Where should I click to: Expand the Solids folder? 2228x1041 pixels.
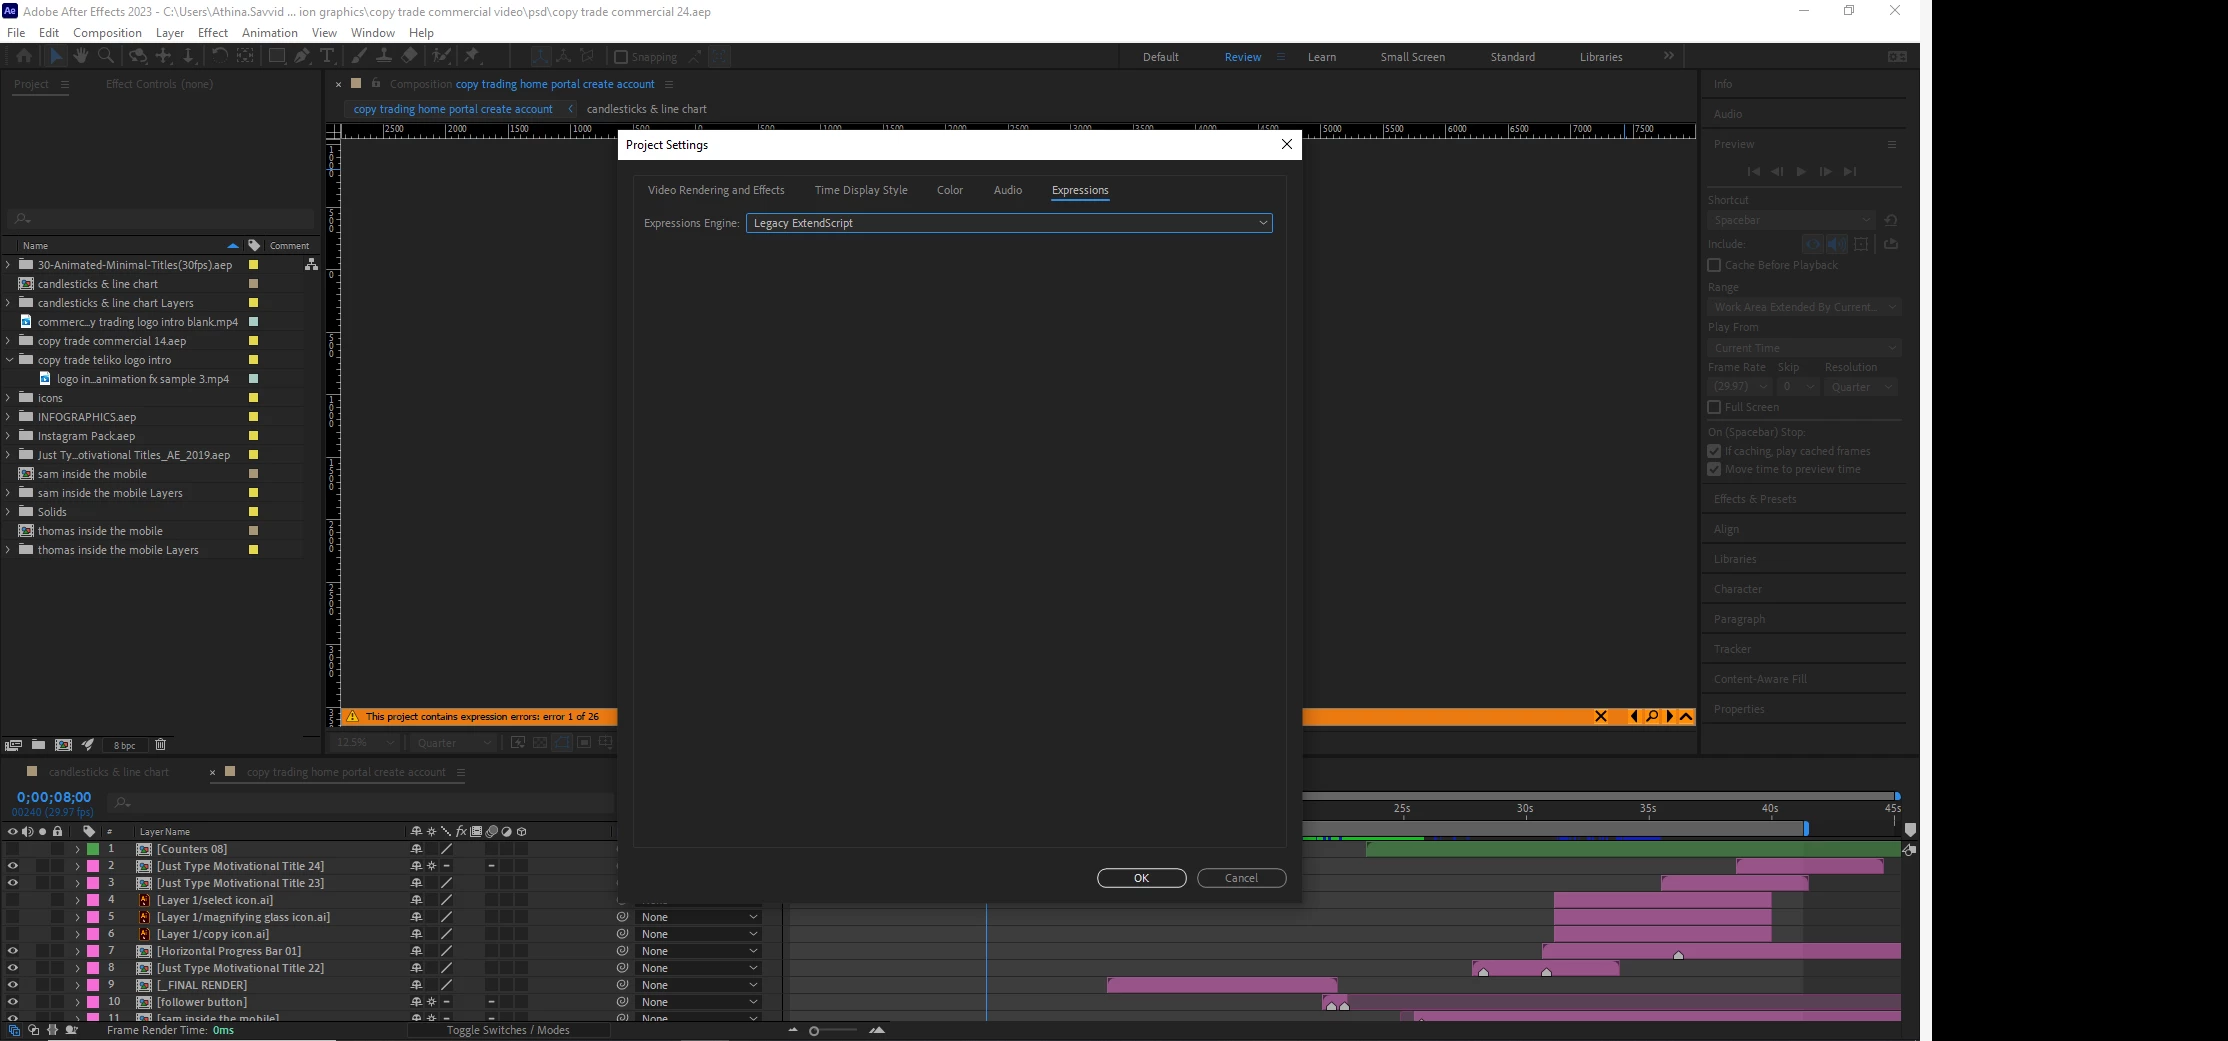point(8,512)
